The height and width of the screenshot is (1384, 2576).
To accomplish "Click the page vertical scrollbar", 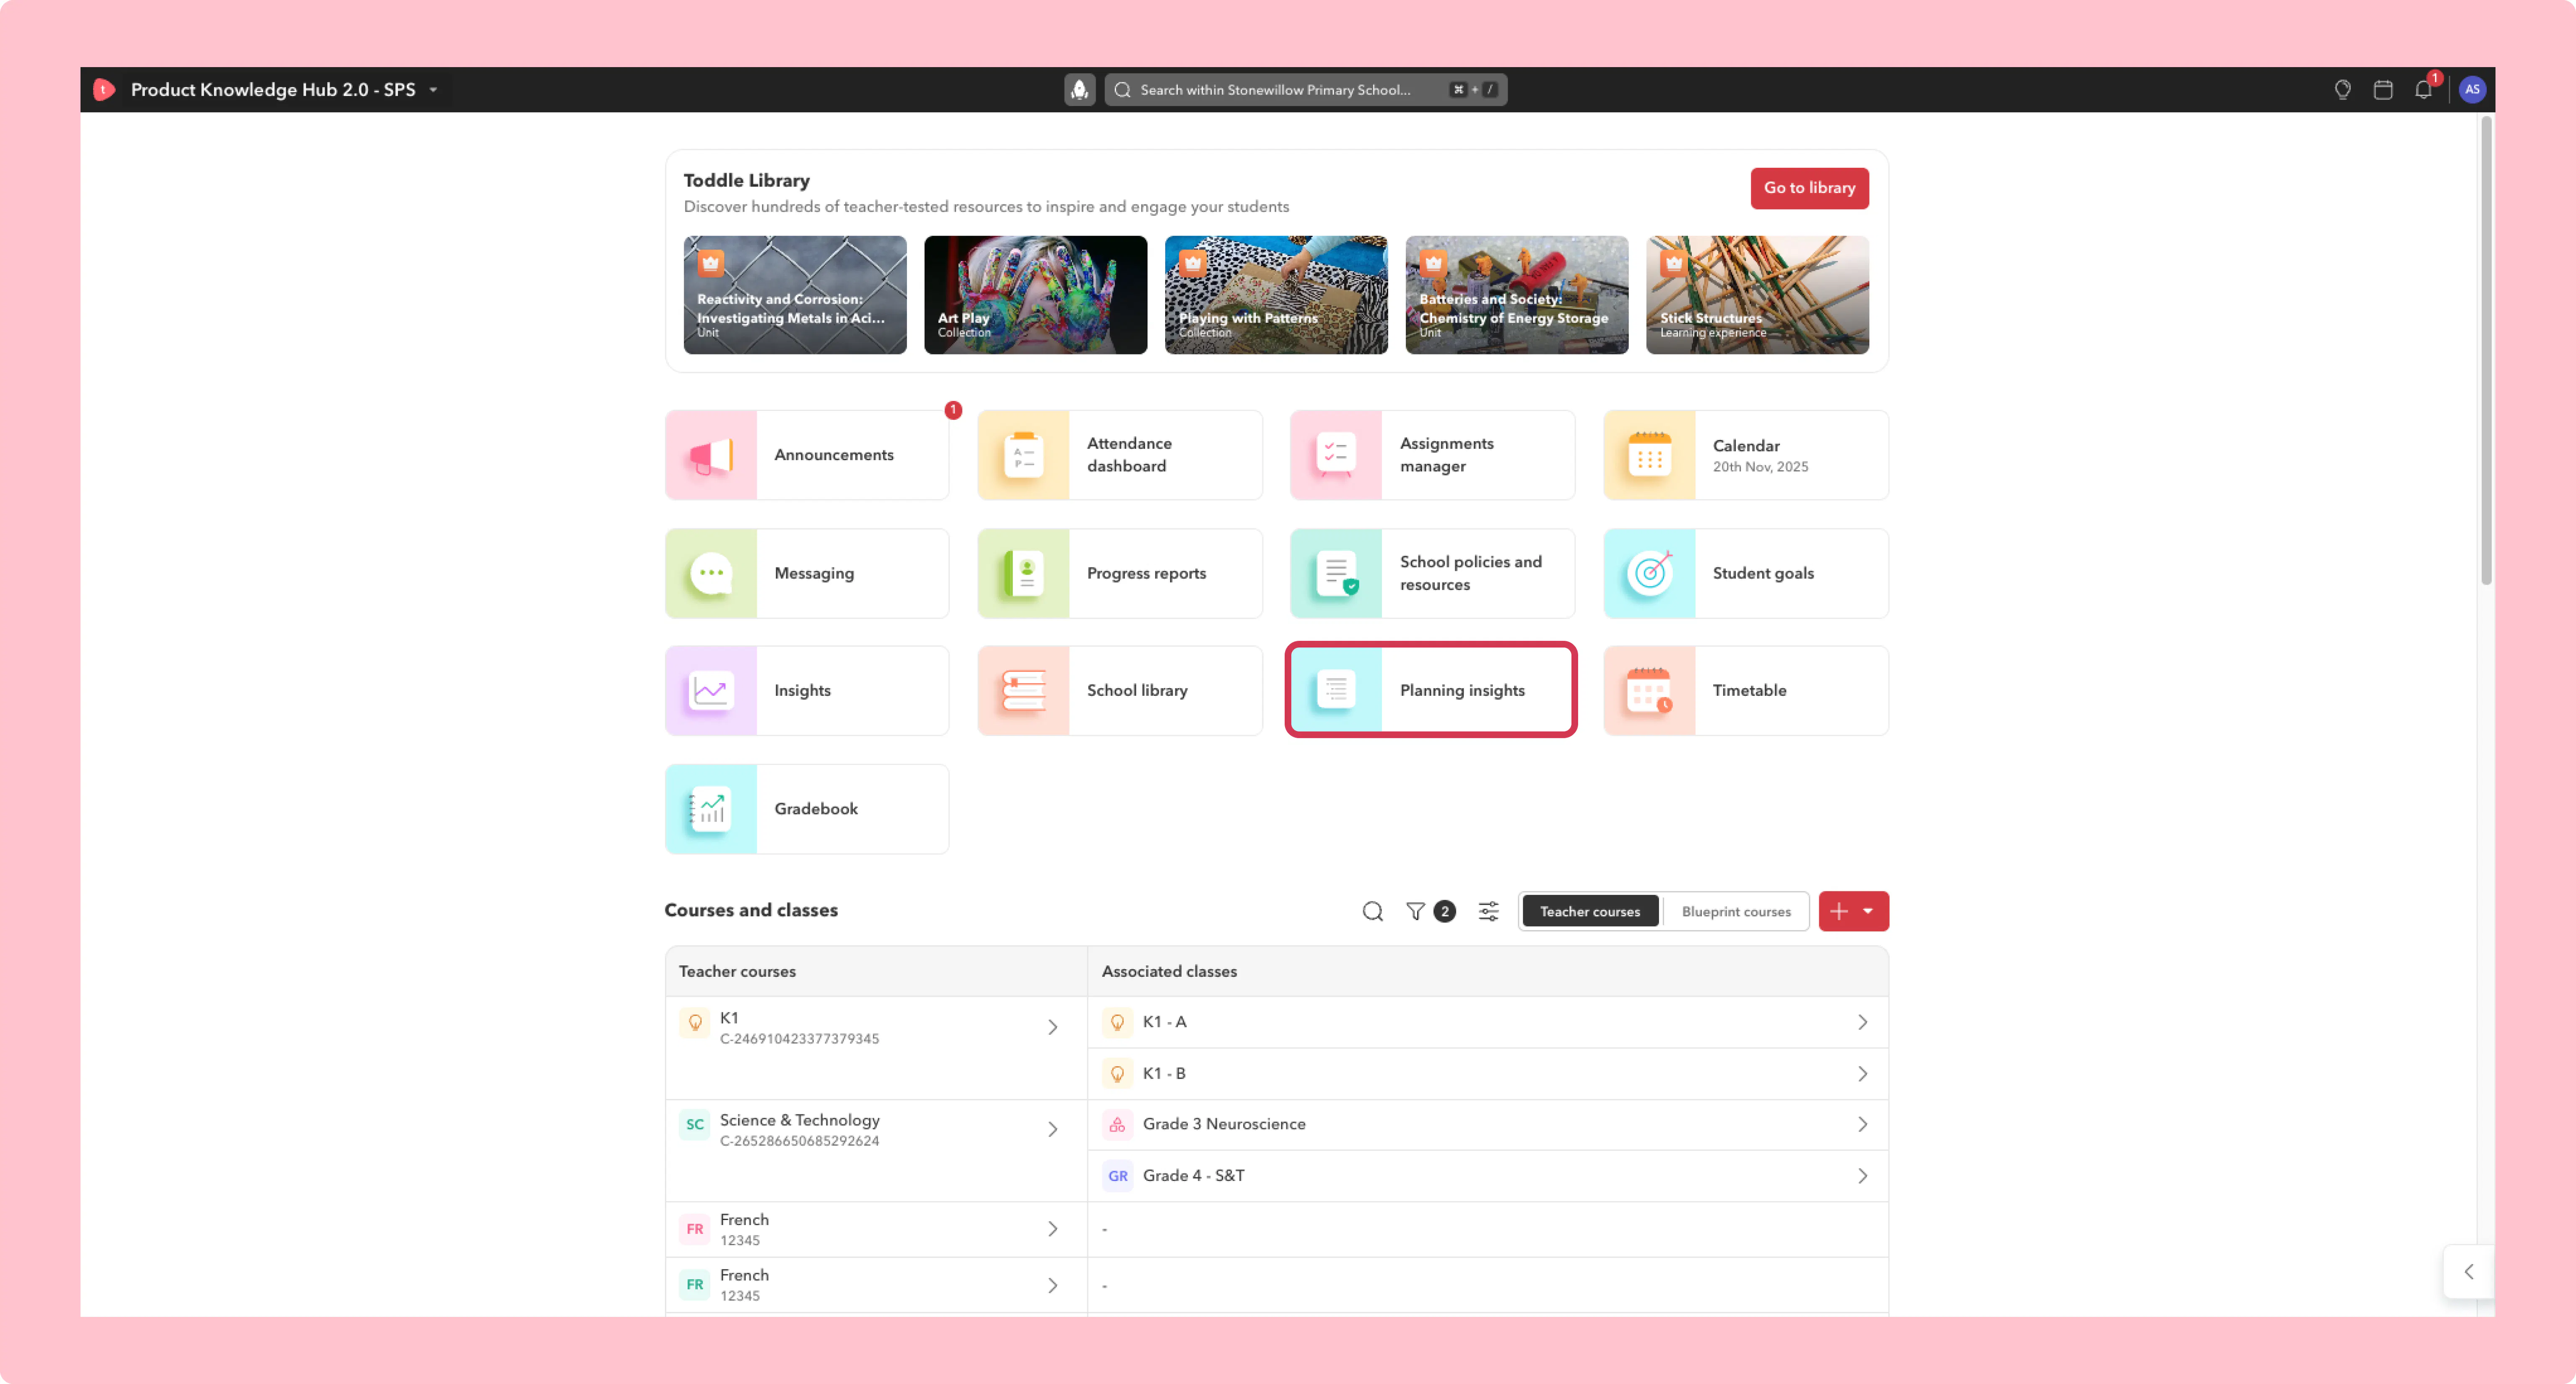I will [x=2486, y=350].
